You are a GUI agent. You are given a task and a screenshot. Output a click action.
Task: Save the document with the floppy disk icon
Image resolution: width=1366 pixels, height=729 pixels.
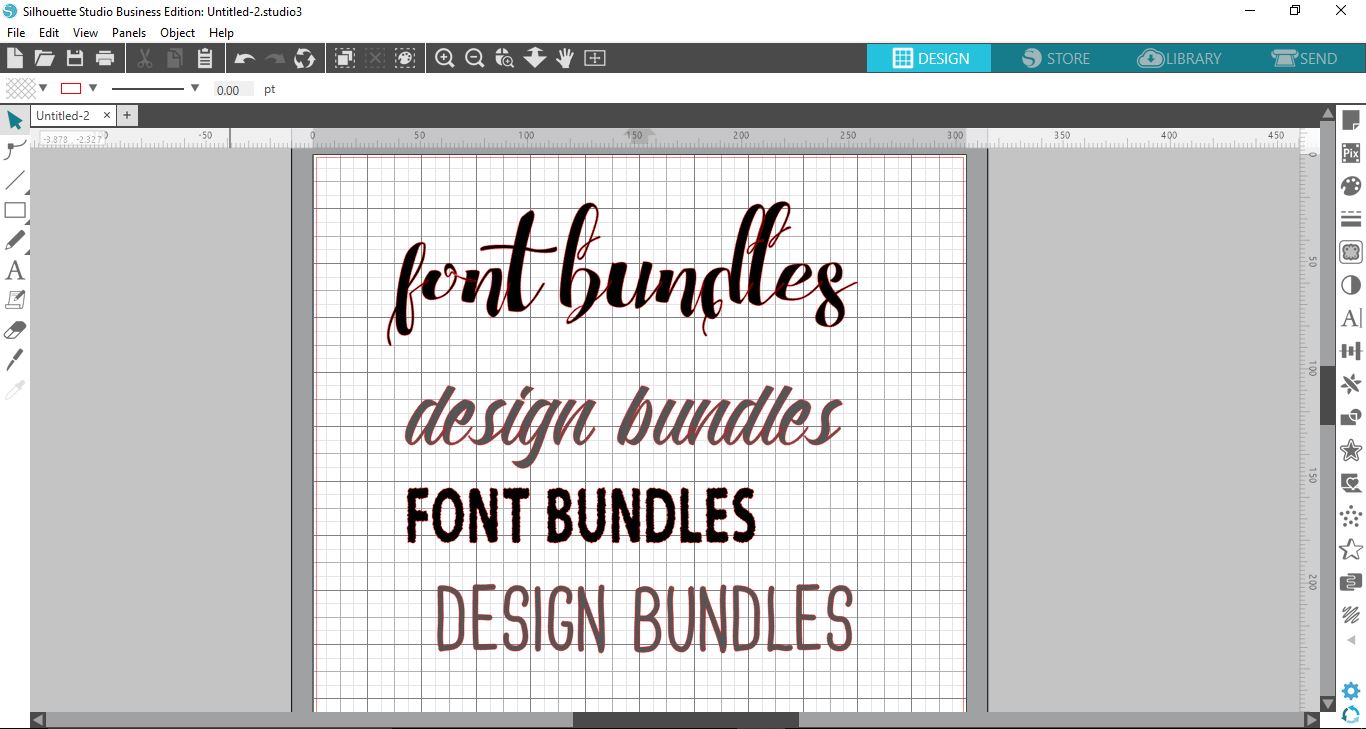pos(74,58)
